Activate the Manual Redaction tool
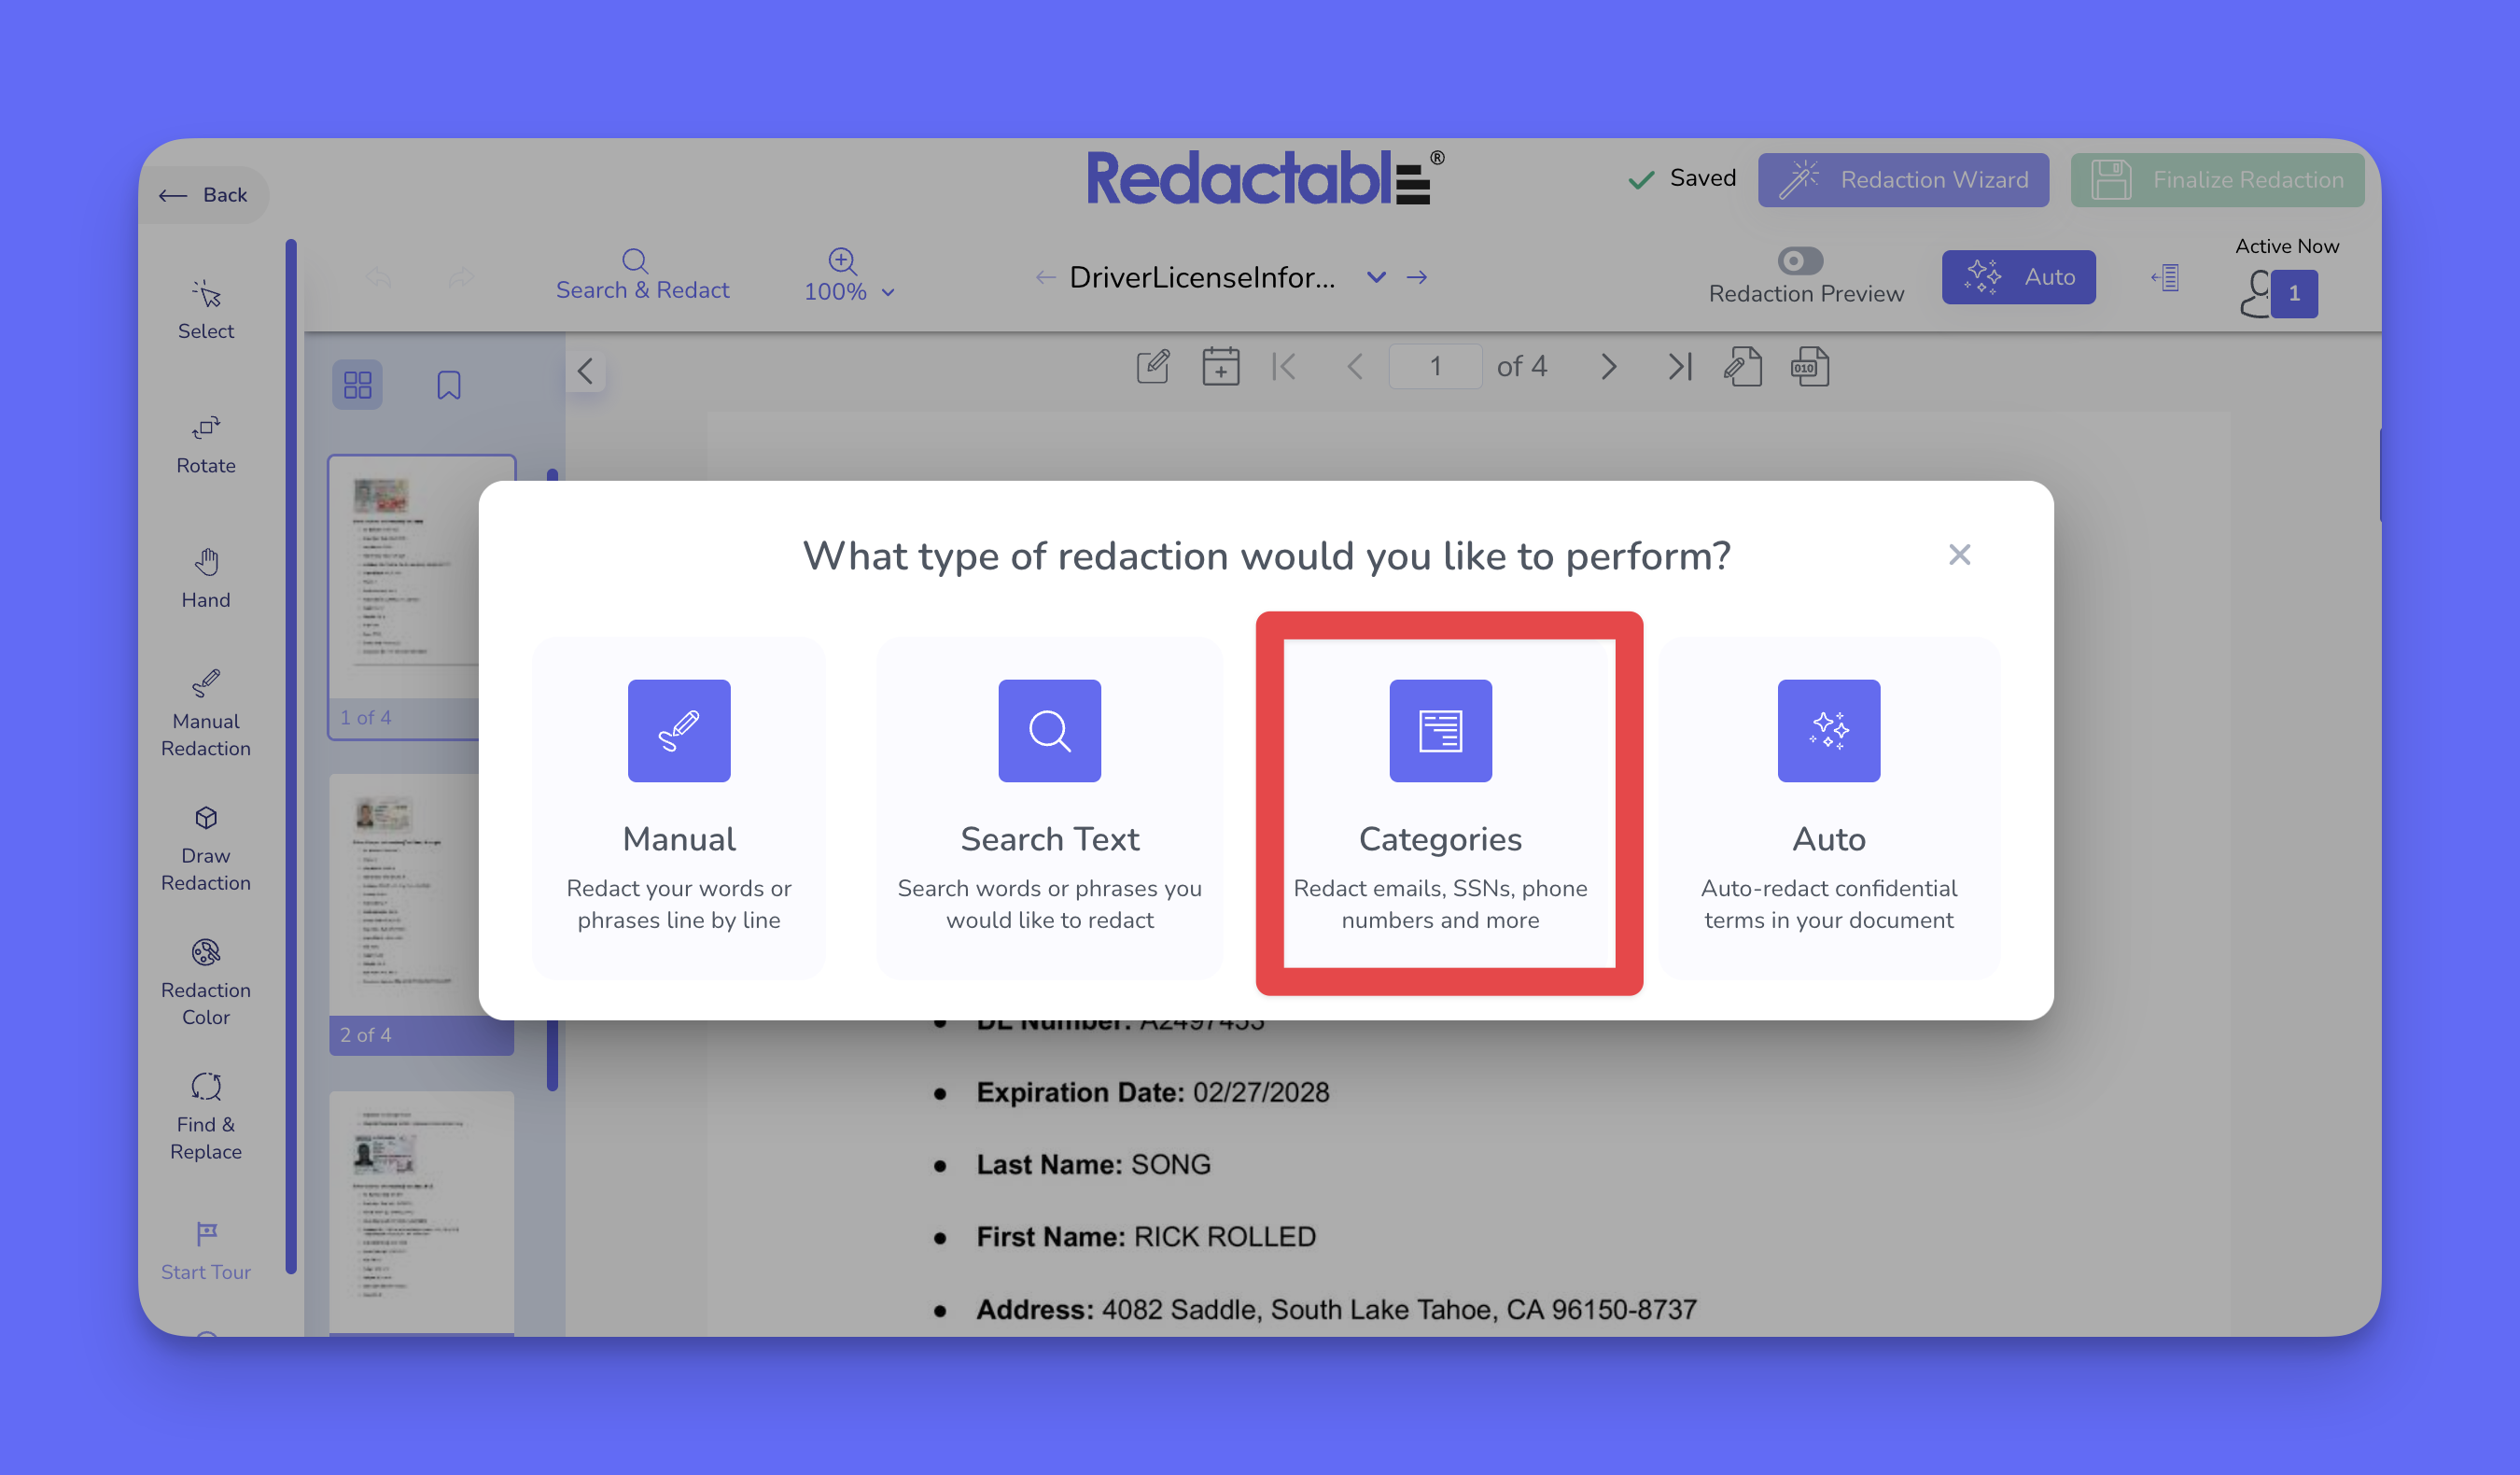Viewport: 2520px width, 1475px height. pos(206,712)
